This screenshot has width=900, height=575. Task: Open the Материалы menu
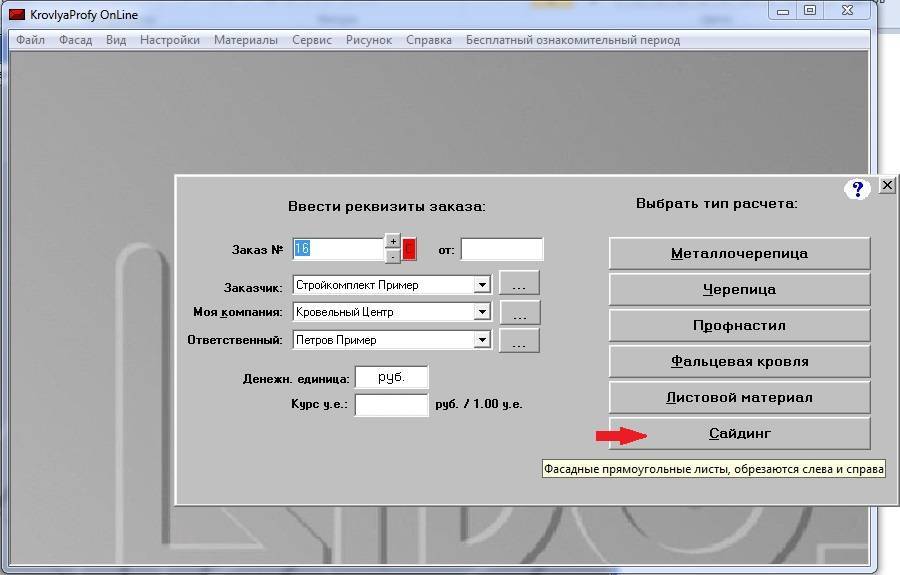(x=246, y=40)
